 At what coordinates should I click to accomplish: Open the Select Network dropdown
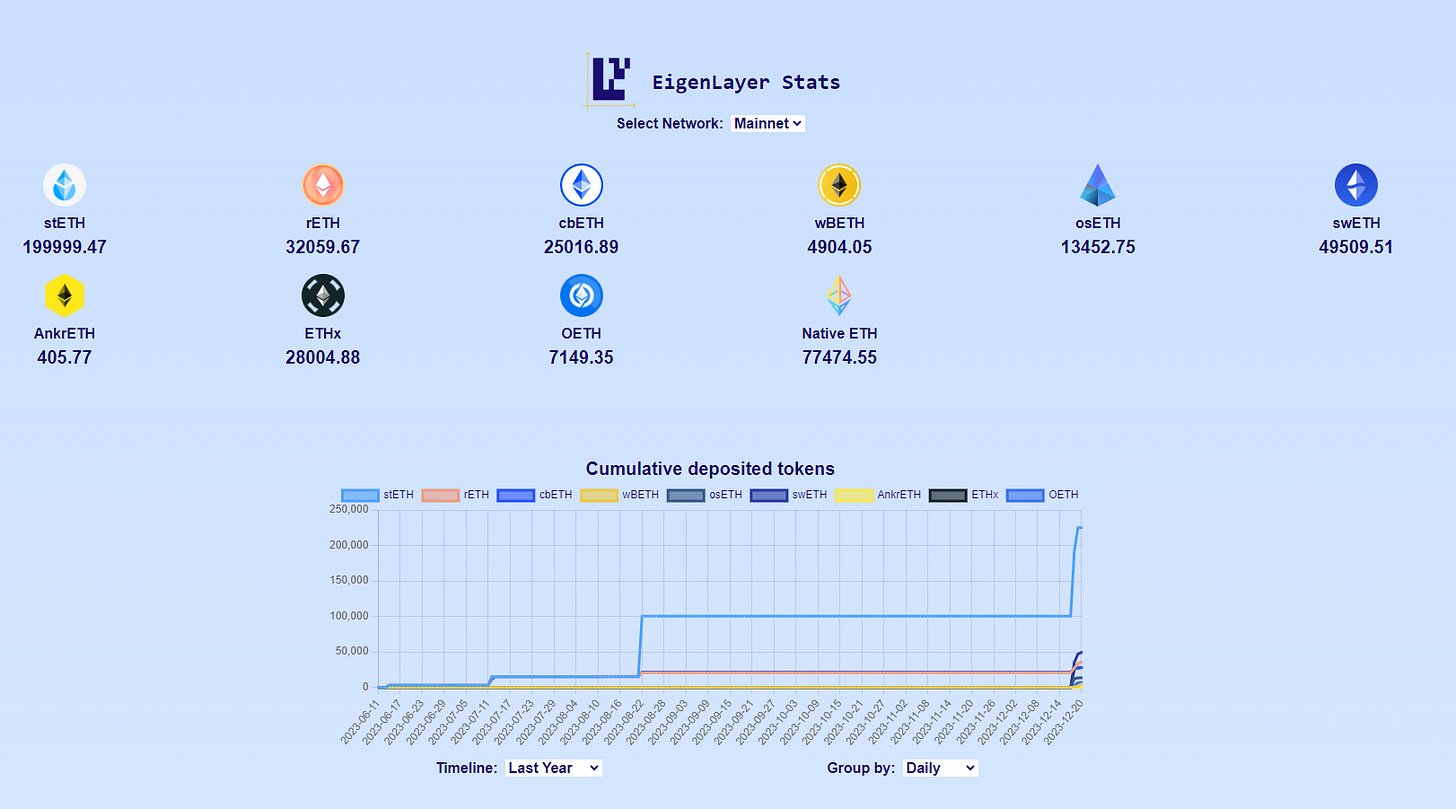tap(768, 123)
